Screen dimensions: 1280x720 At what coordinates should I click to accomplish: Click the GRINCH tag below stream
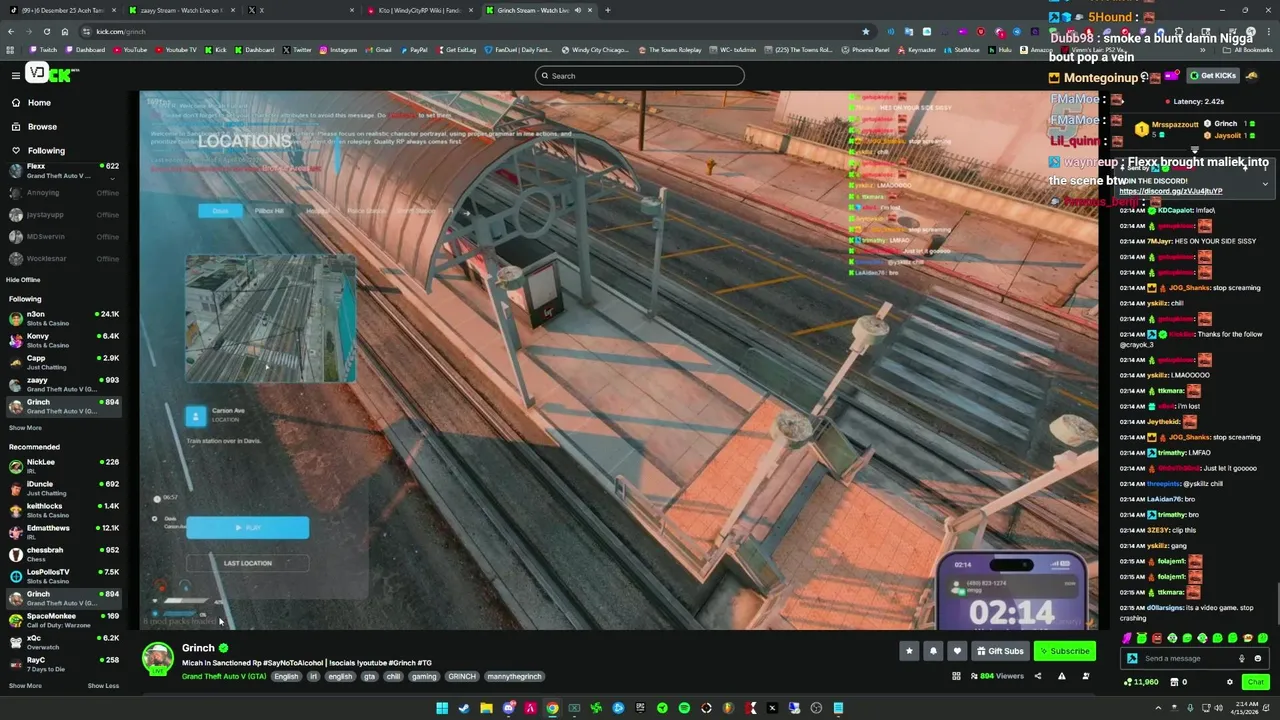point(462,676)
